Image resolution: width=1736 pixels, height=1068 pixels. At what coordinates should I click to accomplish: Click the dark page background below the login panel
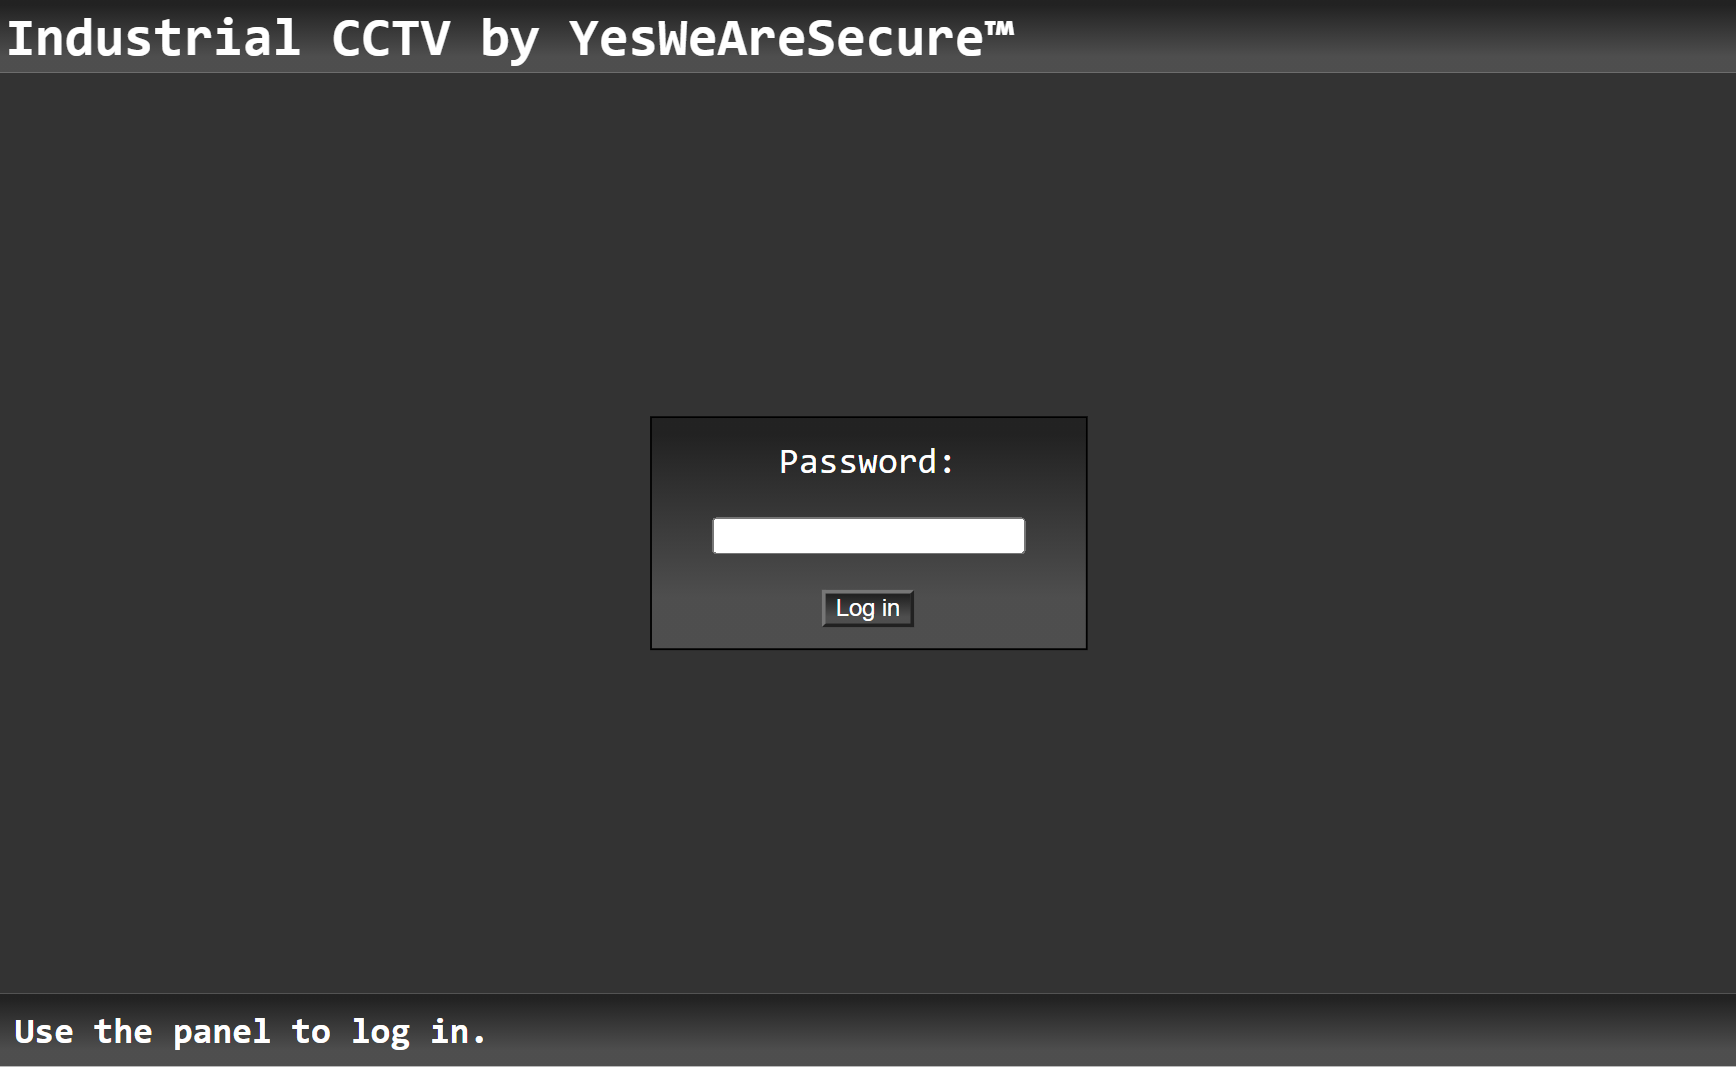point(868,820)
